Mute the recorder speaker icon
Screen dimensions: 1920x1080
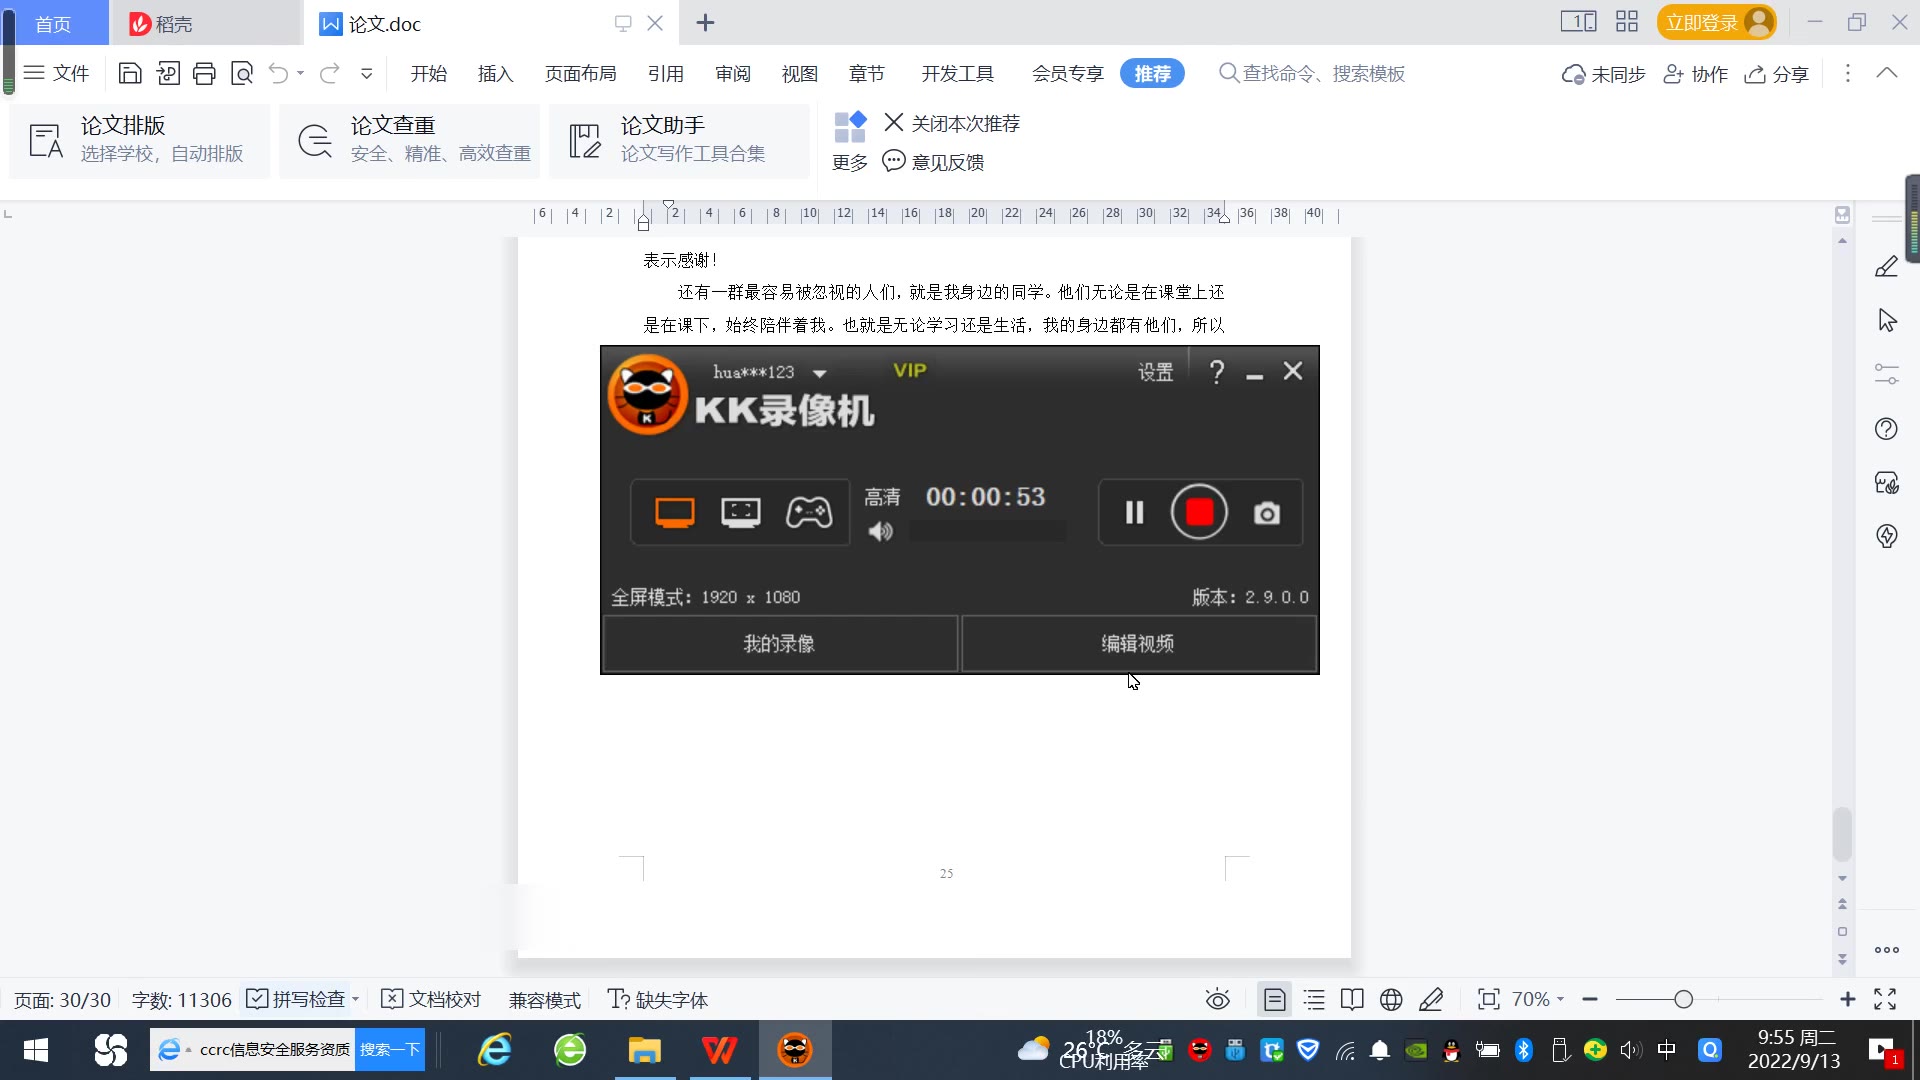point(880,531)
